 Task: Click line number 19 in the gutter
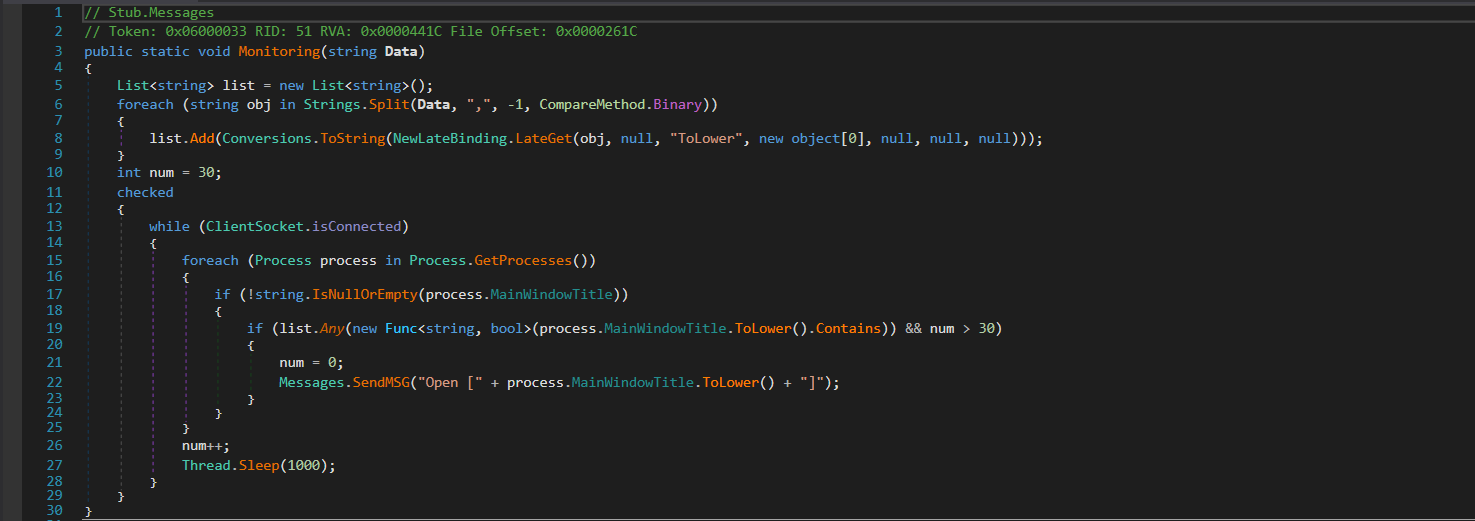pos(54,329)
